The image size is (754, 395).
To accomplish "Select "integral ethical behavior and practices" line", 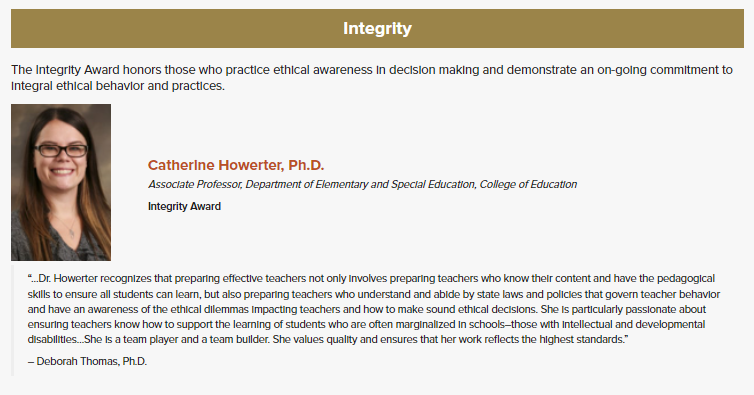I will point(118,86).
